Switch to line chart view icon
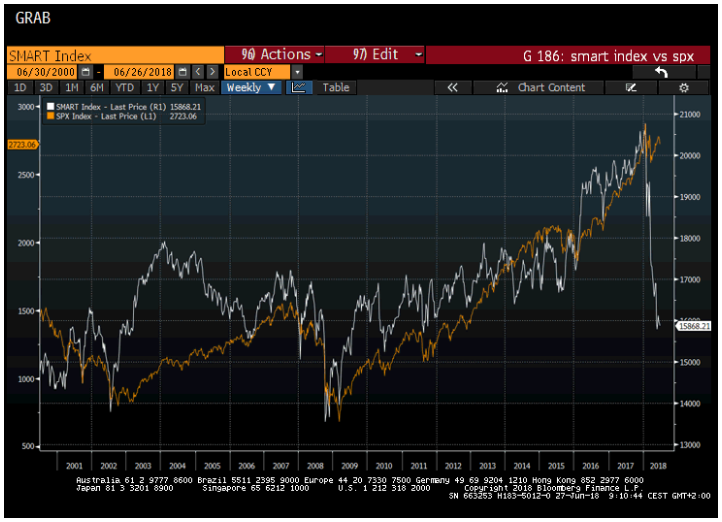Image resolution: width=722 pixels, height=522 pixels. [x=299, y=87]
